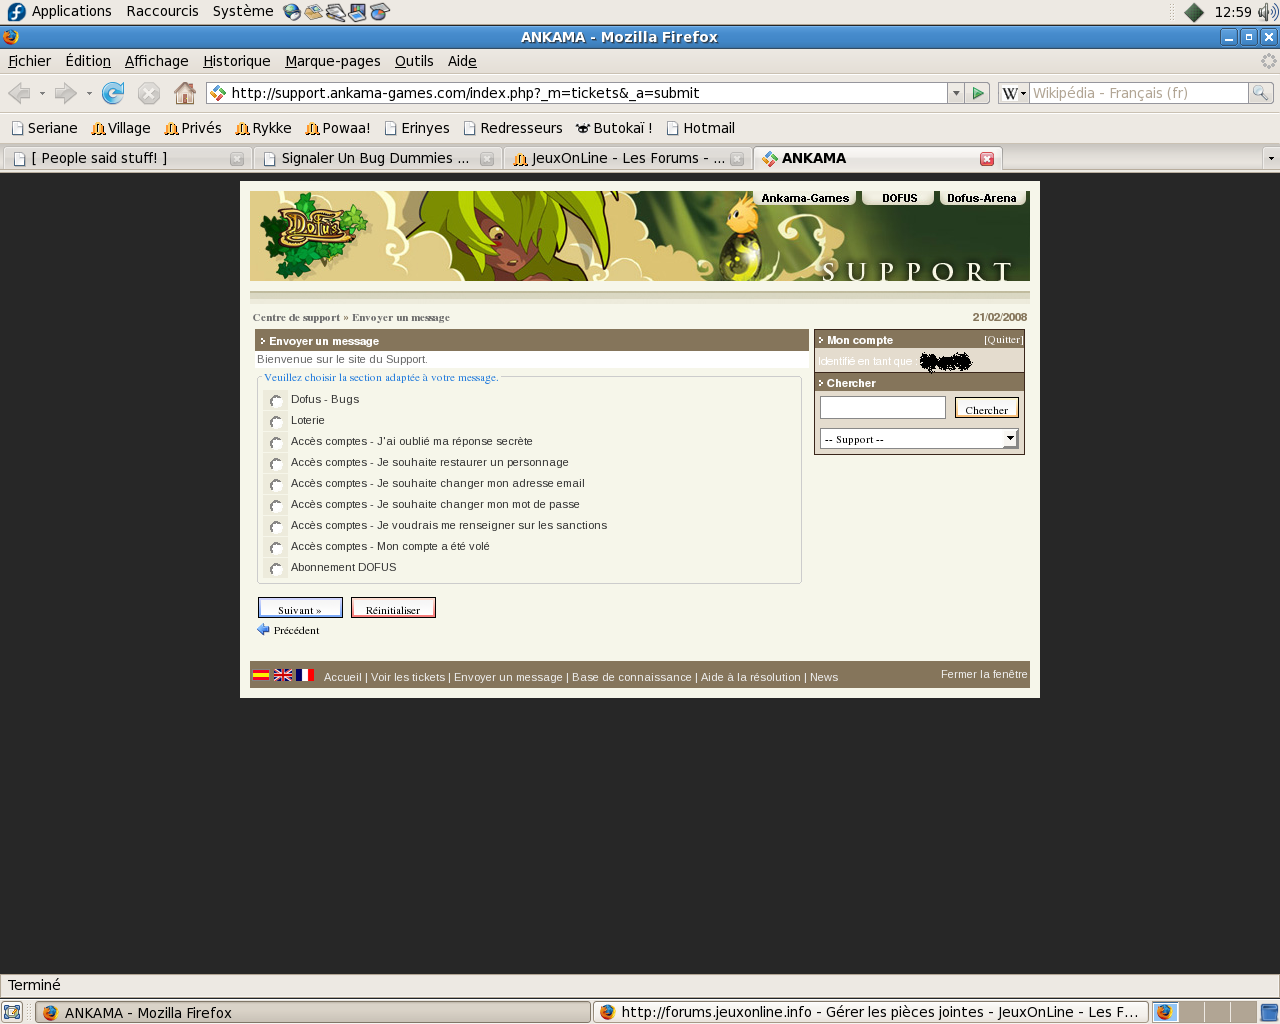The height and width of the screenshot is (1024, 1280).
Task: Open the forward button history dropdown
Action: click(x=89, y=93)
